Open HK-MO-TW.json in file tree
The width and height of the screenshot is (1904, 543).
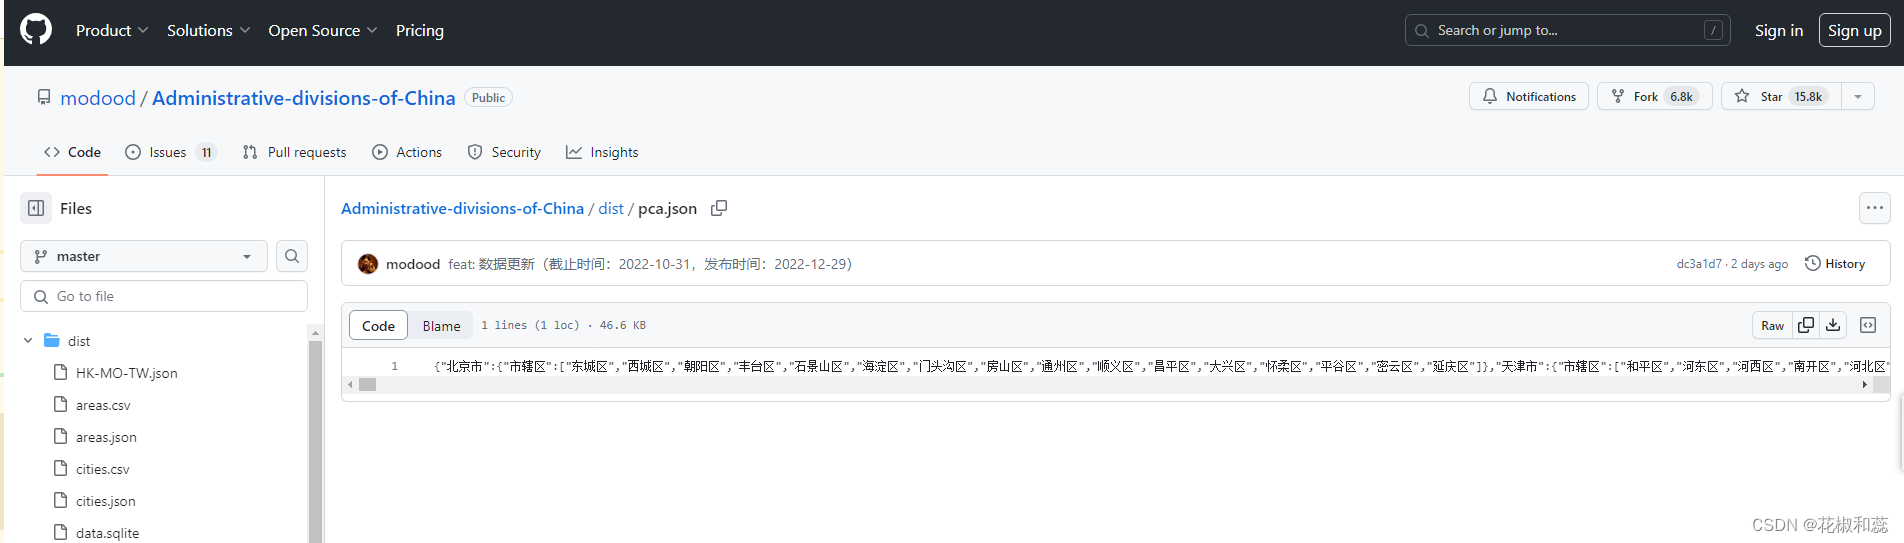tap(126, 373)
